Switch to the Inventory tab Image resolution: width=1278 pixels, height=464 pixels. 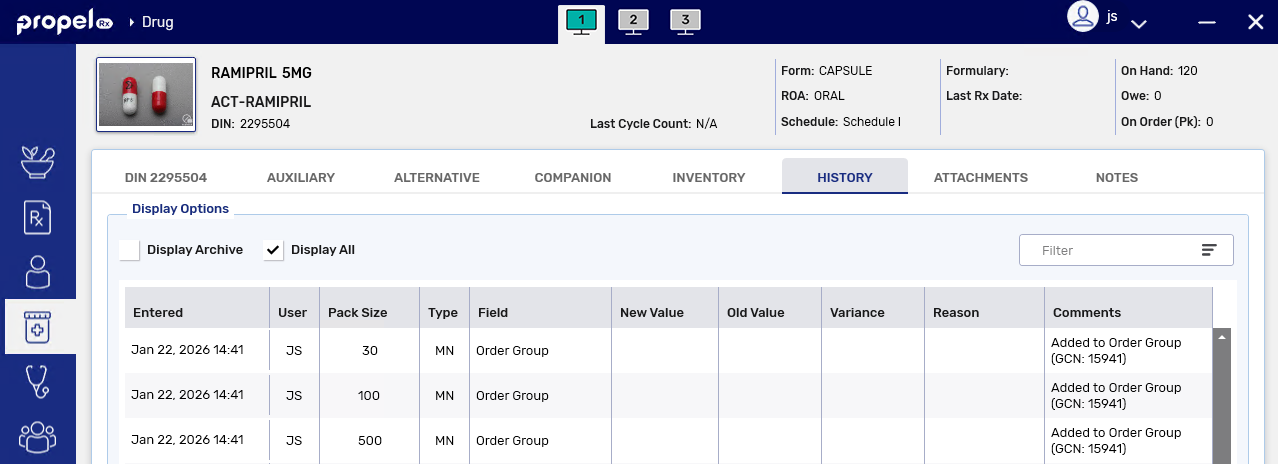pos(708,178)
